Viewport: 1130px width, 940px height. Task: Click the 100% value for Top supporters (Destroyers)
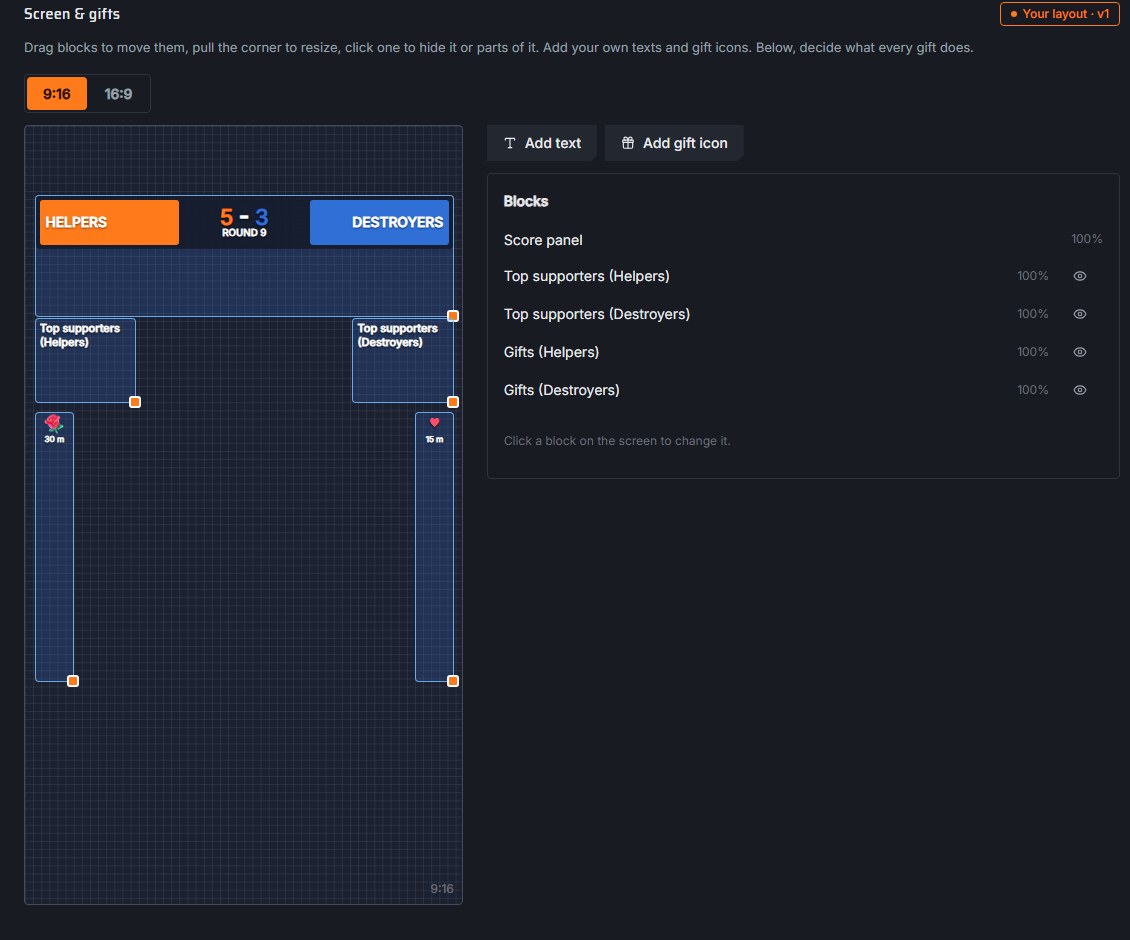[1033, 314]
